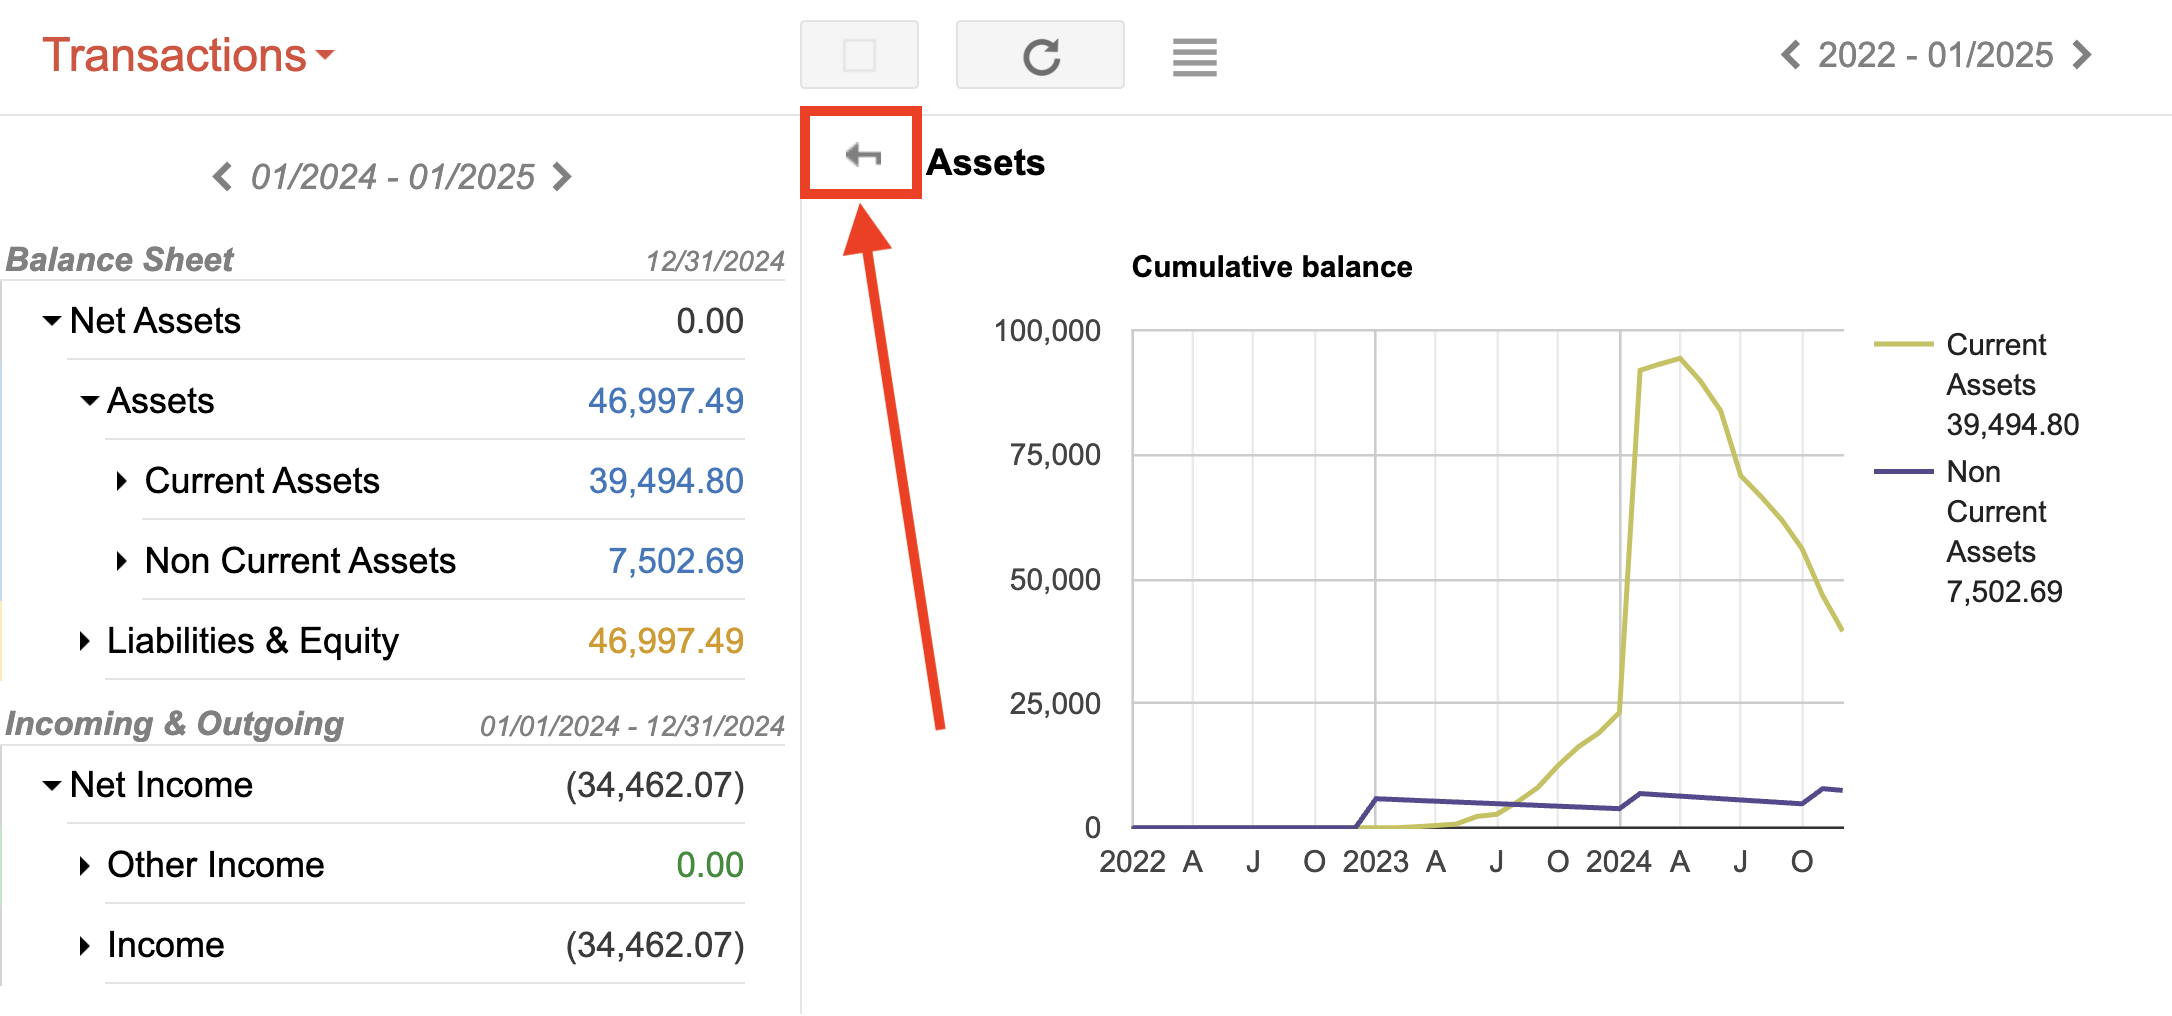Screen dimensions: 2172x1016
Task: Click right chevron beside 01/2024 - 01/2025
Action: (563, 177)
